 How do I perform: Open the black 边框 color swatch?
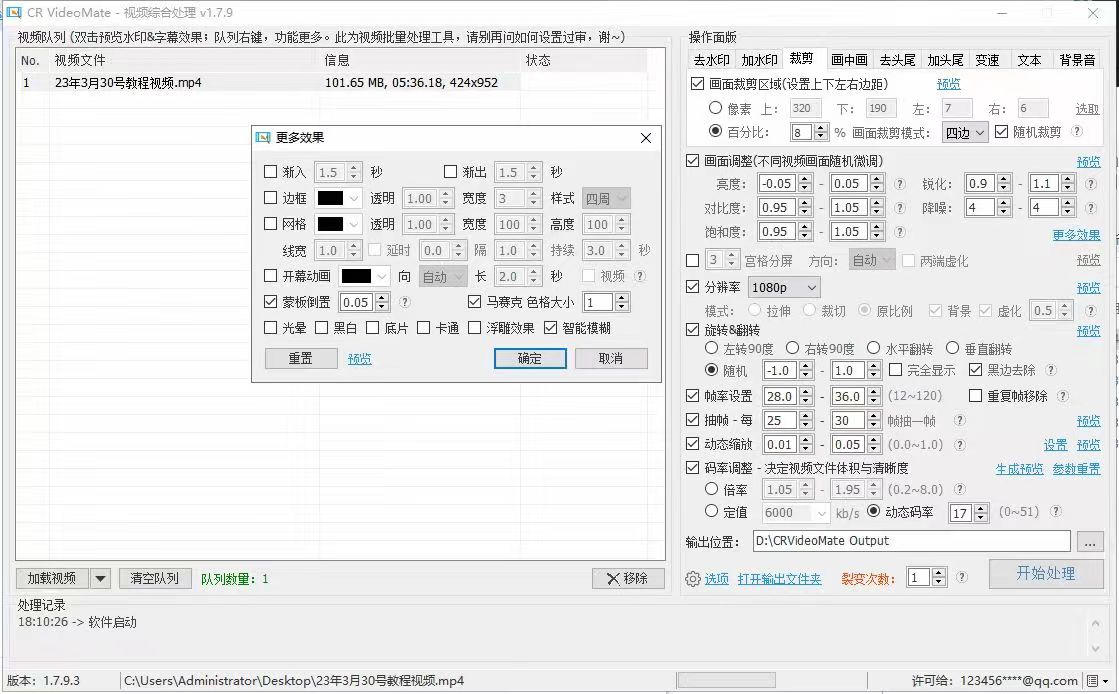pos(338,199)
